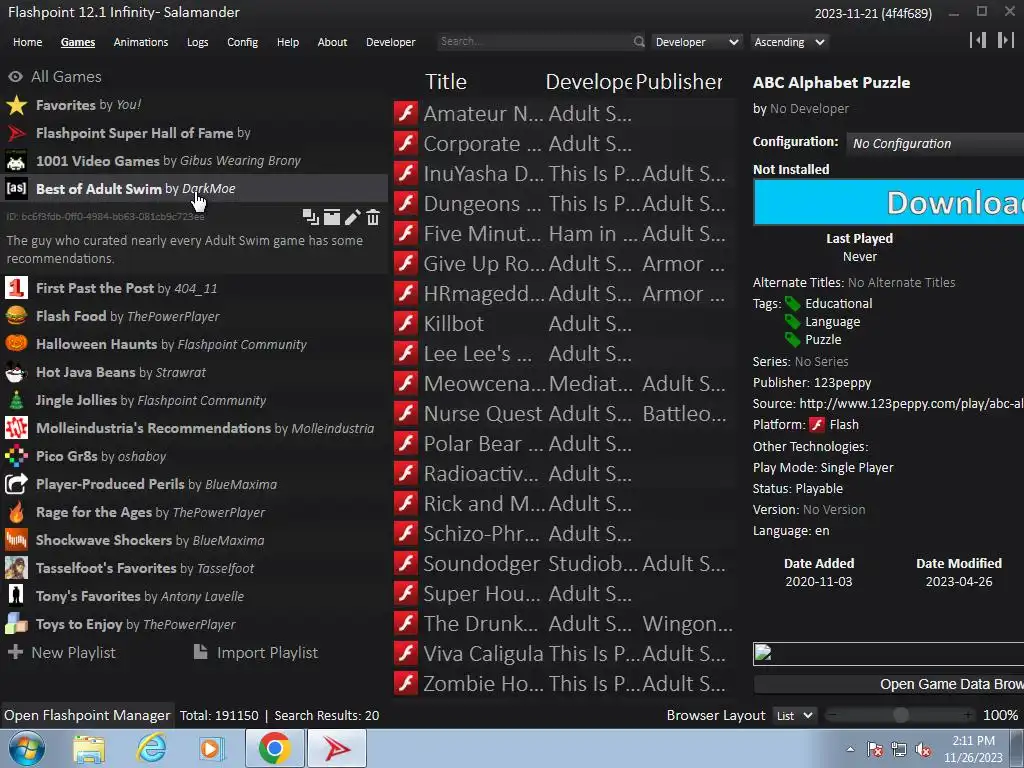The height and width of the screenshot is (768, 1024).
Task: Select Pico Gr8s playlist
Action: (x=195, y=456)
